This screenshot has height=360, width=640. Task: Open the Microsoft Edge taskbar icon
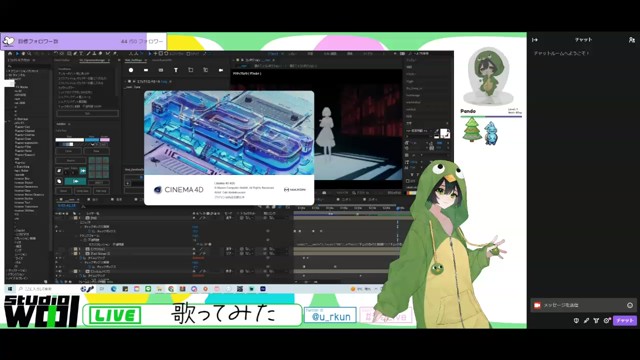tap(113, 289)
